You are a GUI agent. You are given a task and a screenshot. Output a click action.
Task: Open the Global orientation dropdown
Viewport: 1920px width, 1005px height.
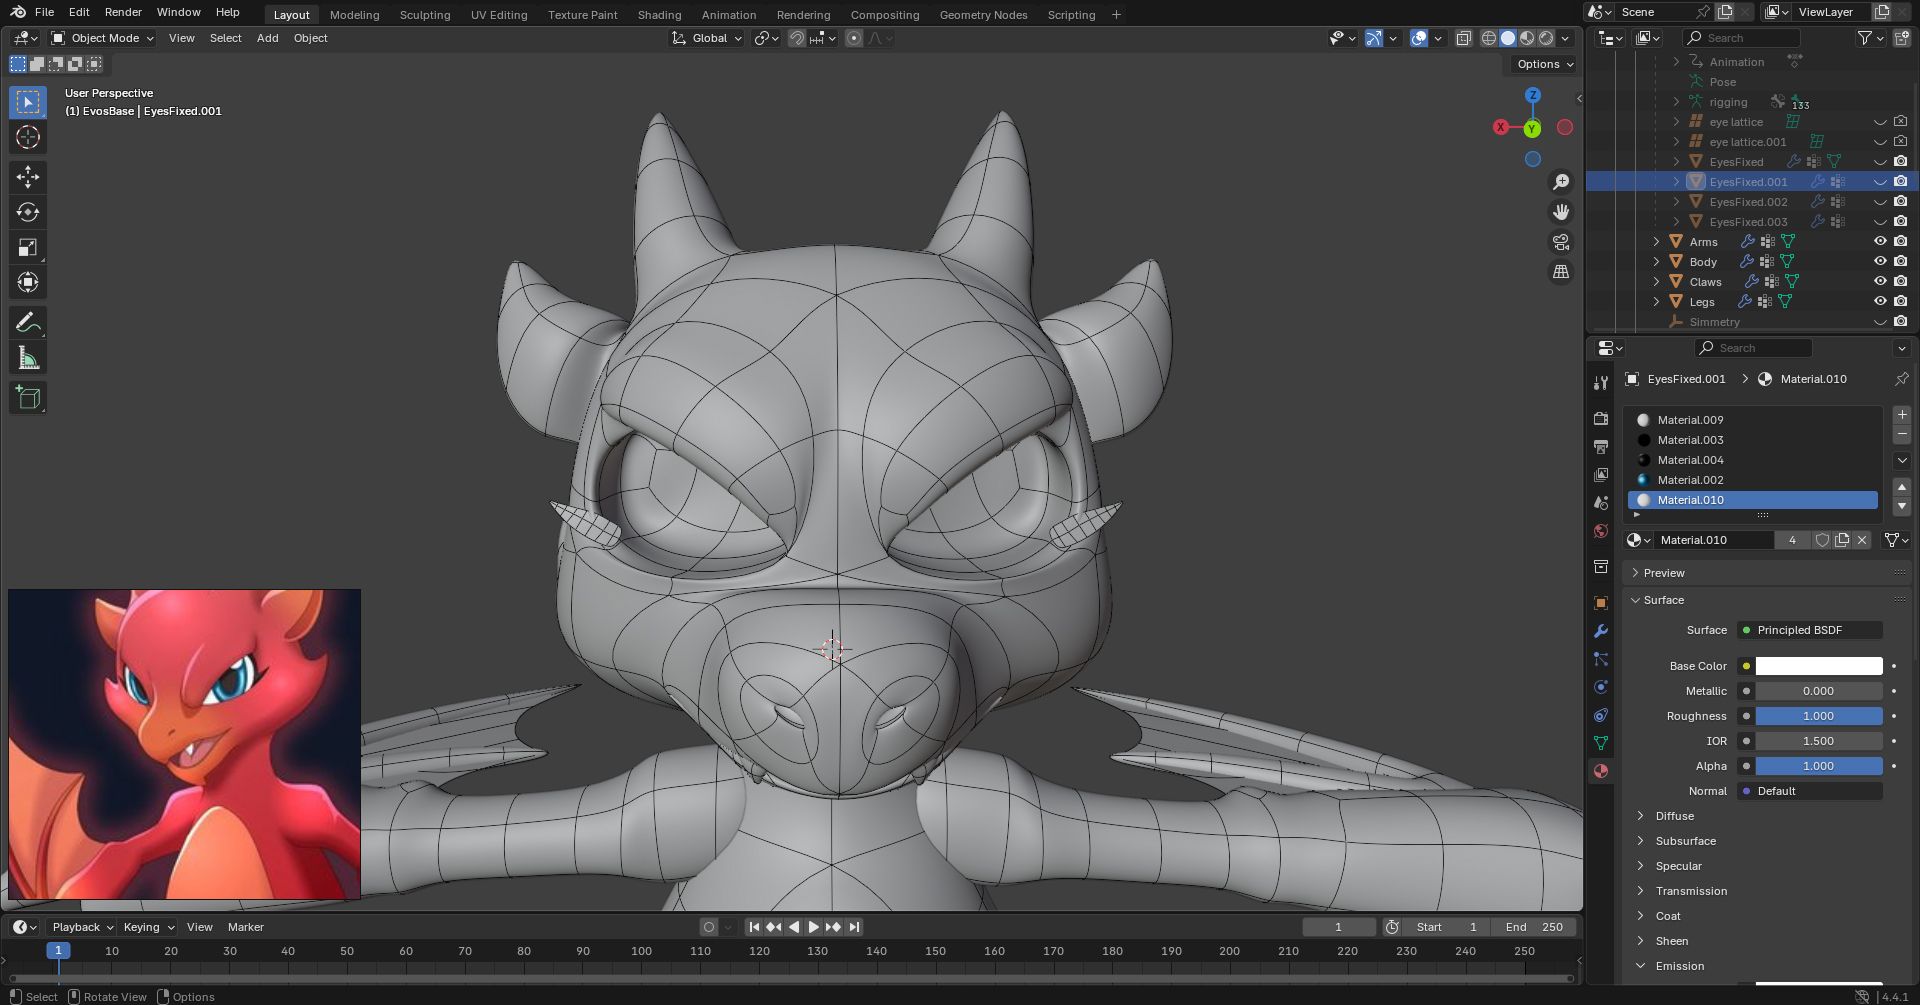coord(707,38)
